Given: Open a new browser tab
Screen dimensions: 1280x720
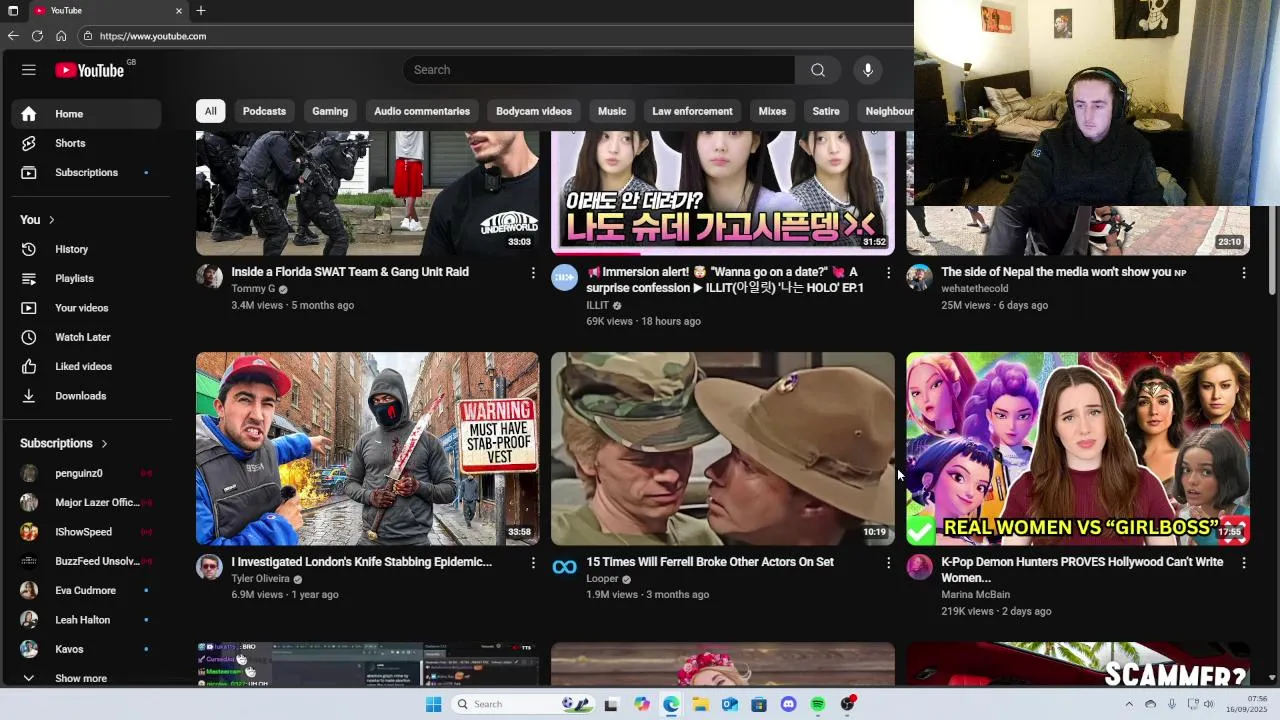Looking at the screenshot, I should (x=201, y=10).
